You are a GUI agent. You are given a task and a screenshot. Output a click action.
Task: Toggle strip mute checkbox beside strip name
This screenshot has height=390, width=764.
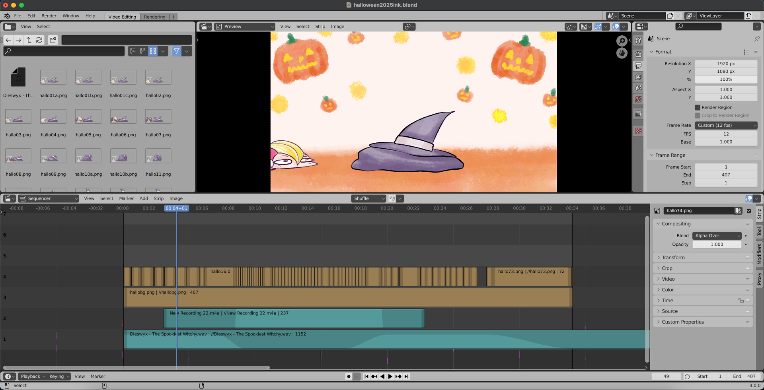point(749,211)
